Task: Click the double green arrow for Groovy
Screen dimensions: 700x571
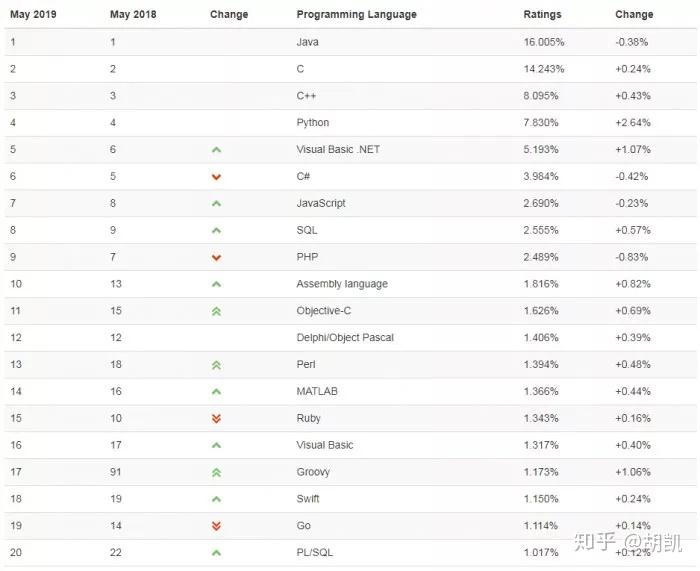Action: tap(216, 472)
